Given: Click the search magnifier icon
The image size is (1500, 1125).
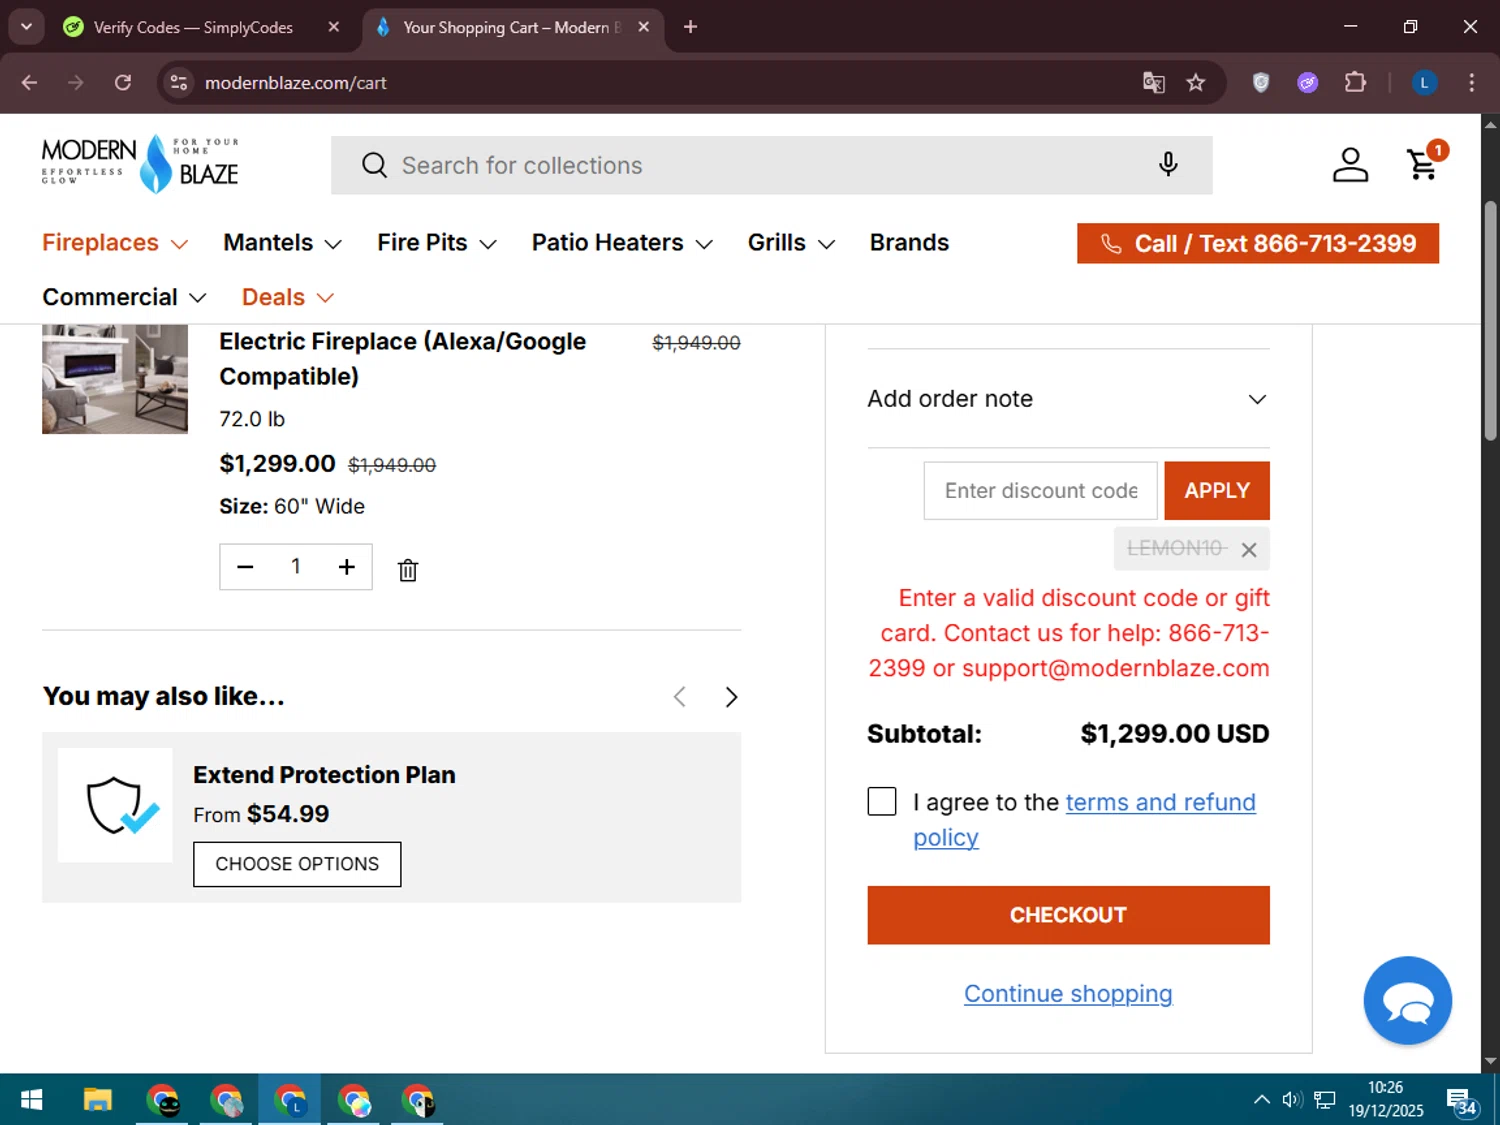Looking at the screenshot, I should (x=374, y=165).
